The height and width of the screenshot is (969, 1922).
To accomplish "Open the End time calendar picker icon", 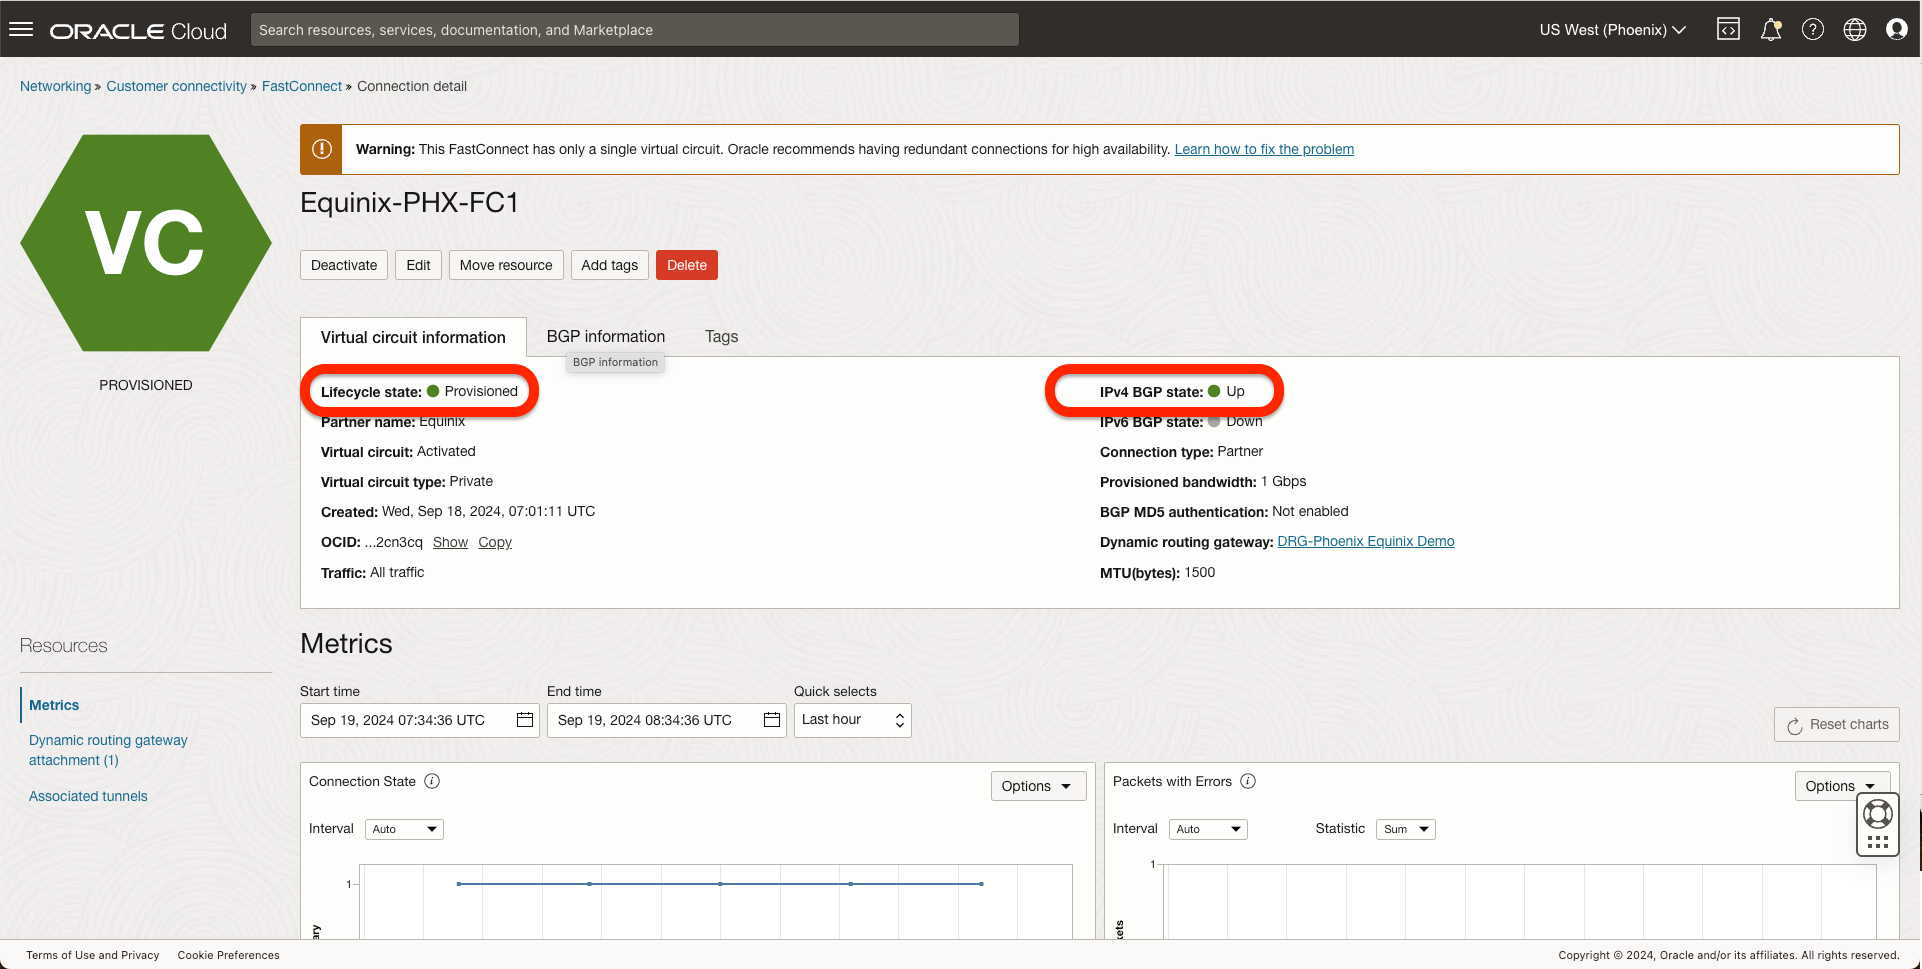I will point(771,720).
